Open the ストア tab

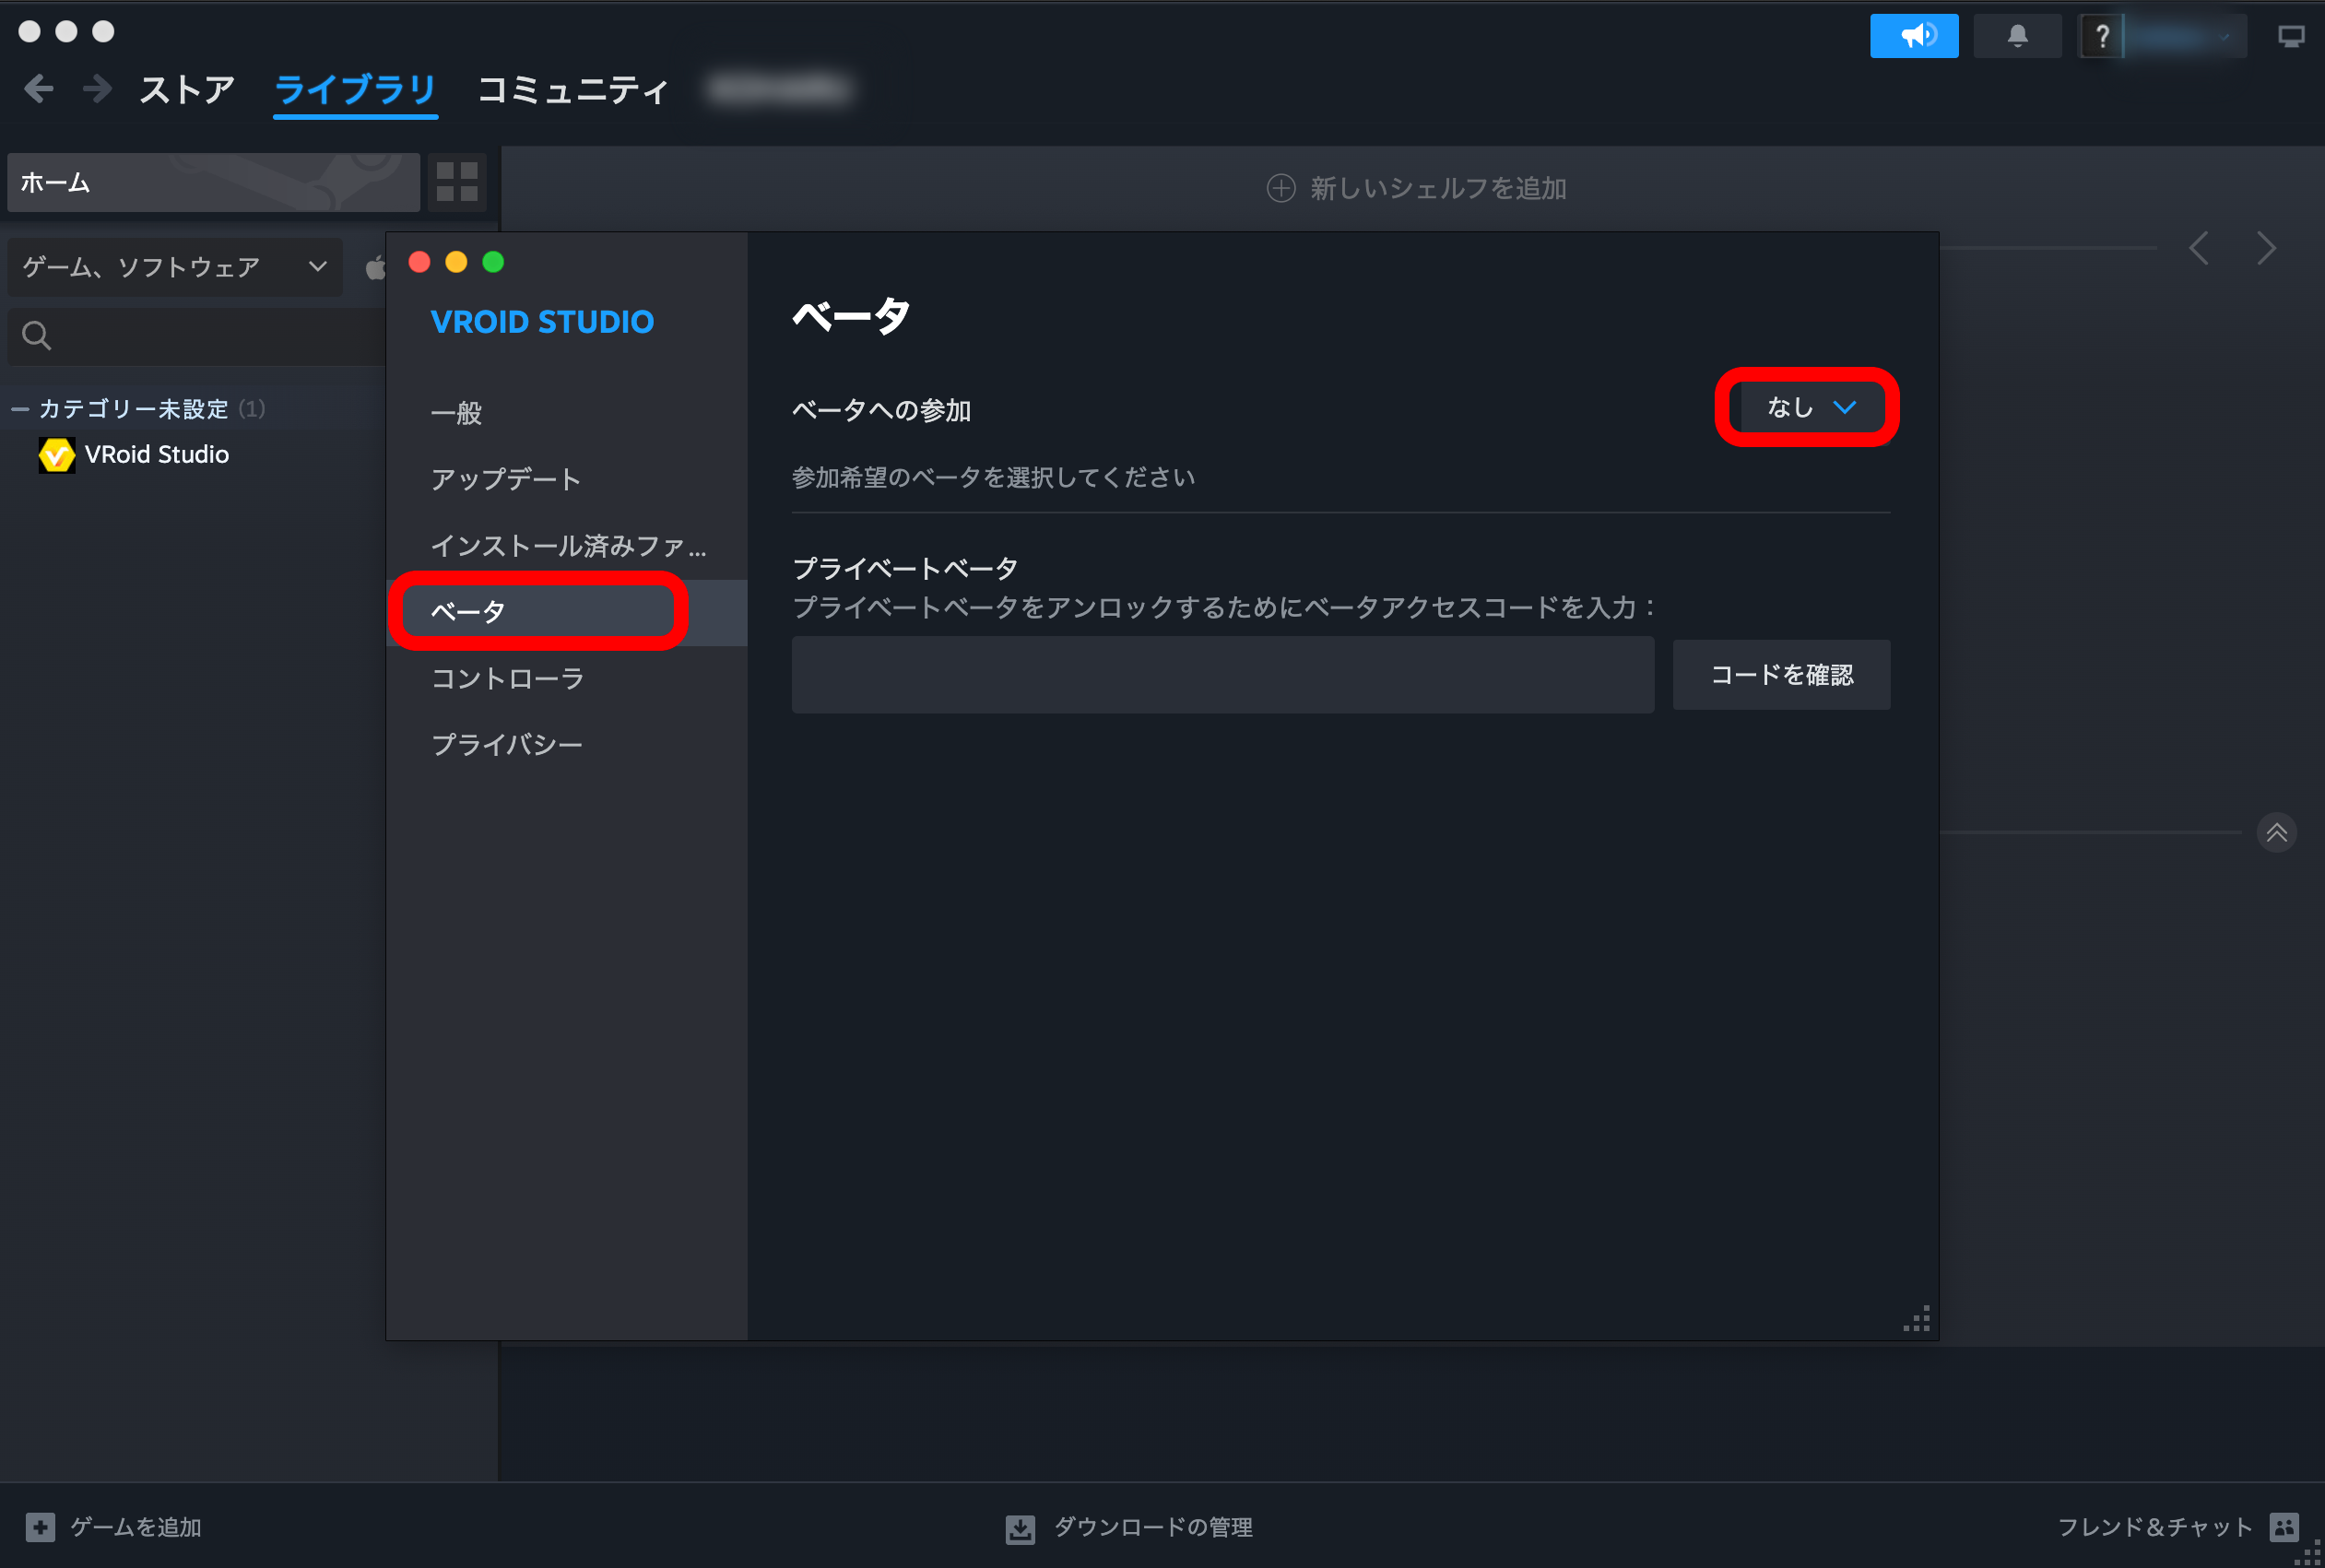pyautogui.click(x=187, y=90)
